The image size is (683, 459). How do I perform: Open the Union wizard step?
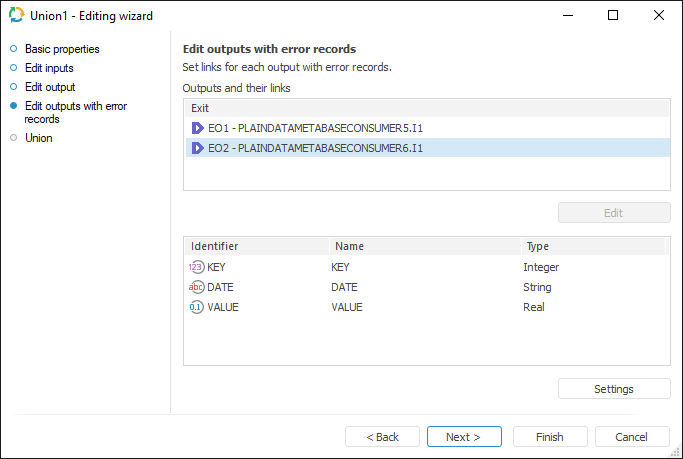tap(38, 138)
